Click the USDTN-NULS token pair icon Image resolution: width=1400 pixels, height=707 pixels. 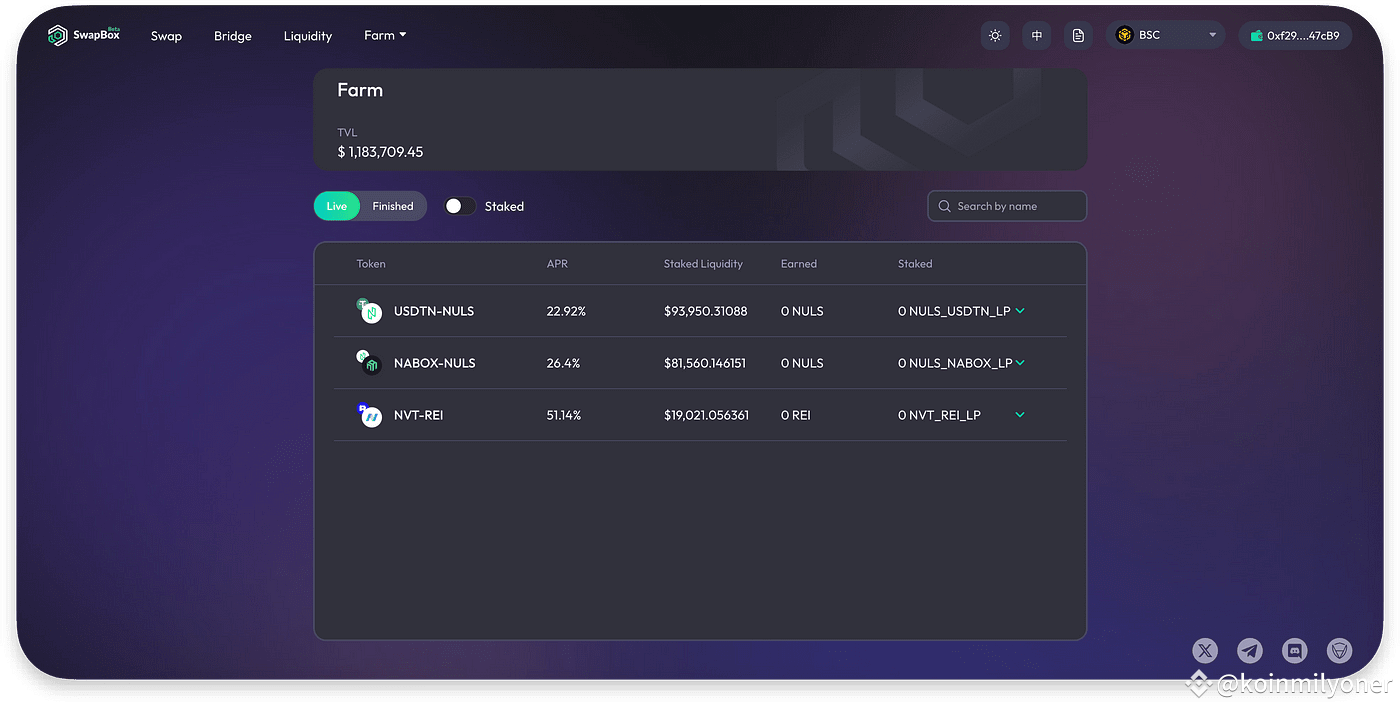[x=370, y=311]
